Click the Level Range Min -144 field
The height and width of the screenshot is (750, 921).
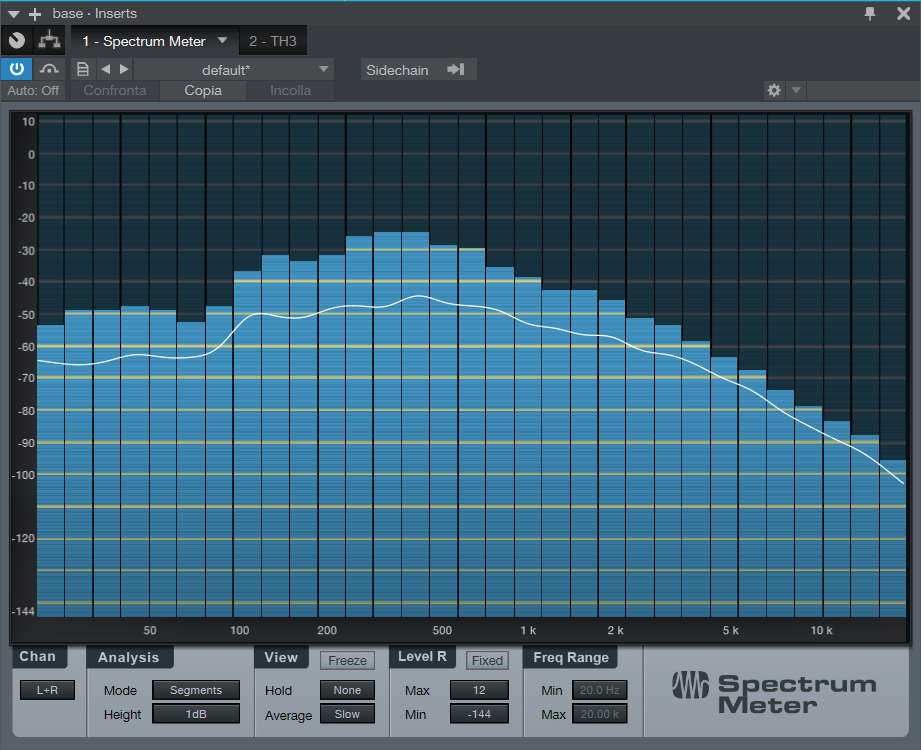[x=479, y=714]
